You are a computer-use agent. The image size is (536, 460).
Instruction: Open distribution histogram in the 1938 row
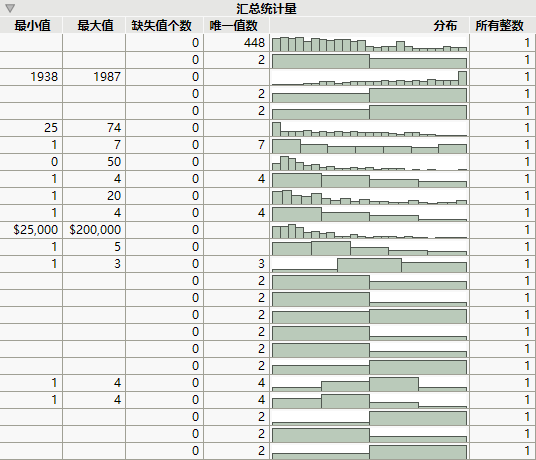click(370, 77)
